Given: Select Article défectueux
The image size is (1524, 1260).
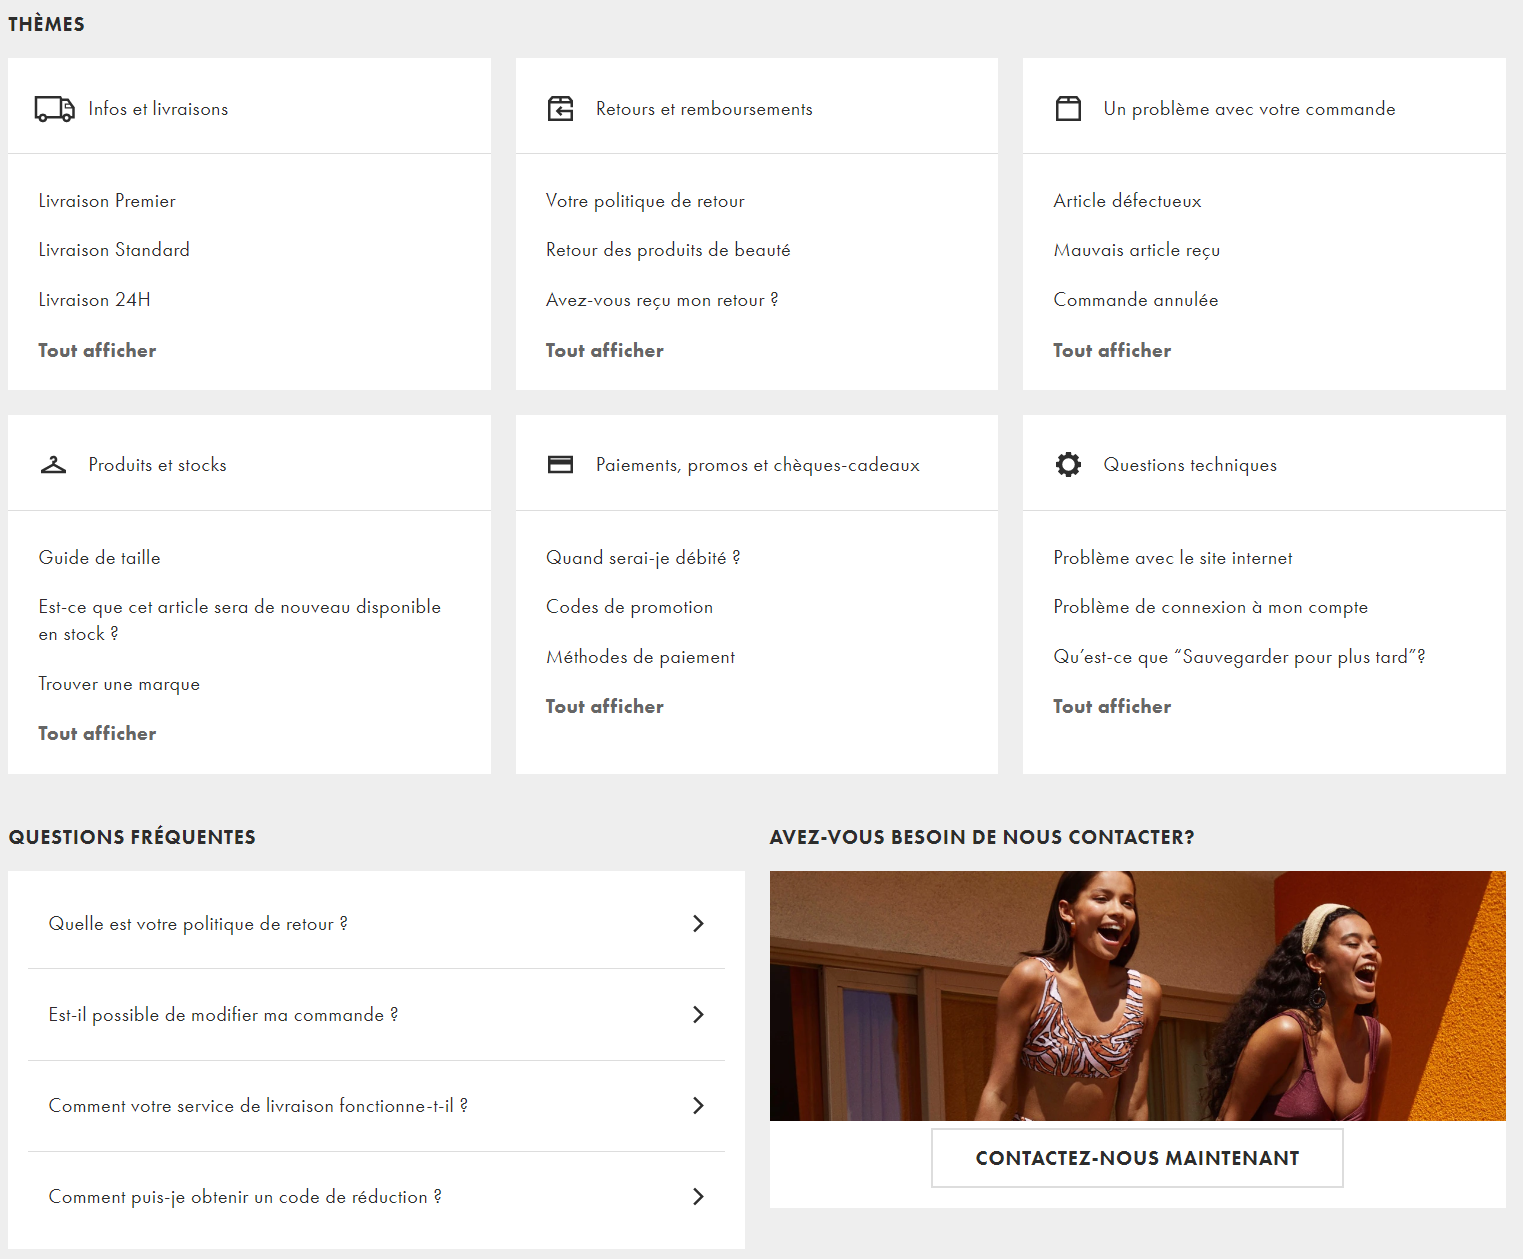Looking at the screenshot, I should 1126,201.
